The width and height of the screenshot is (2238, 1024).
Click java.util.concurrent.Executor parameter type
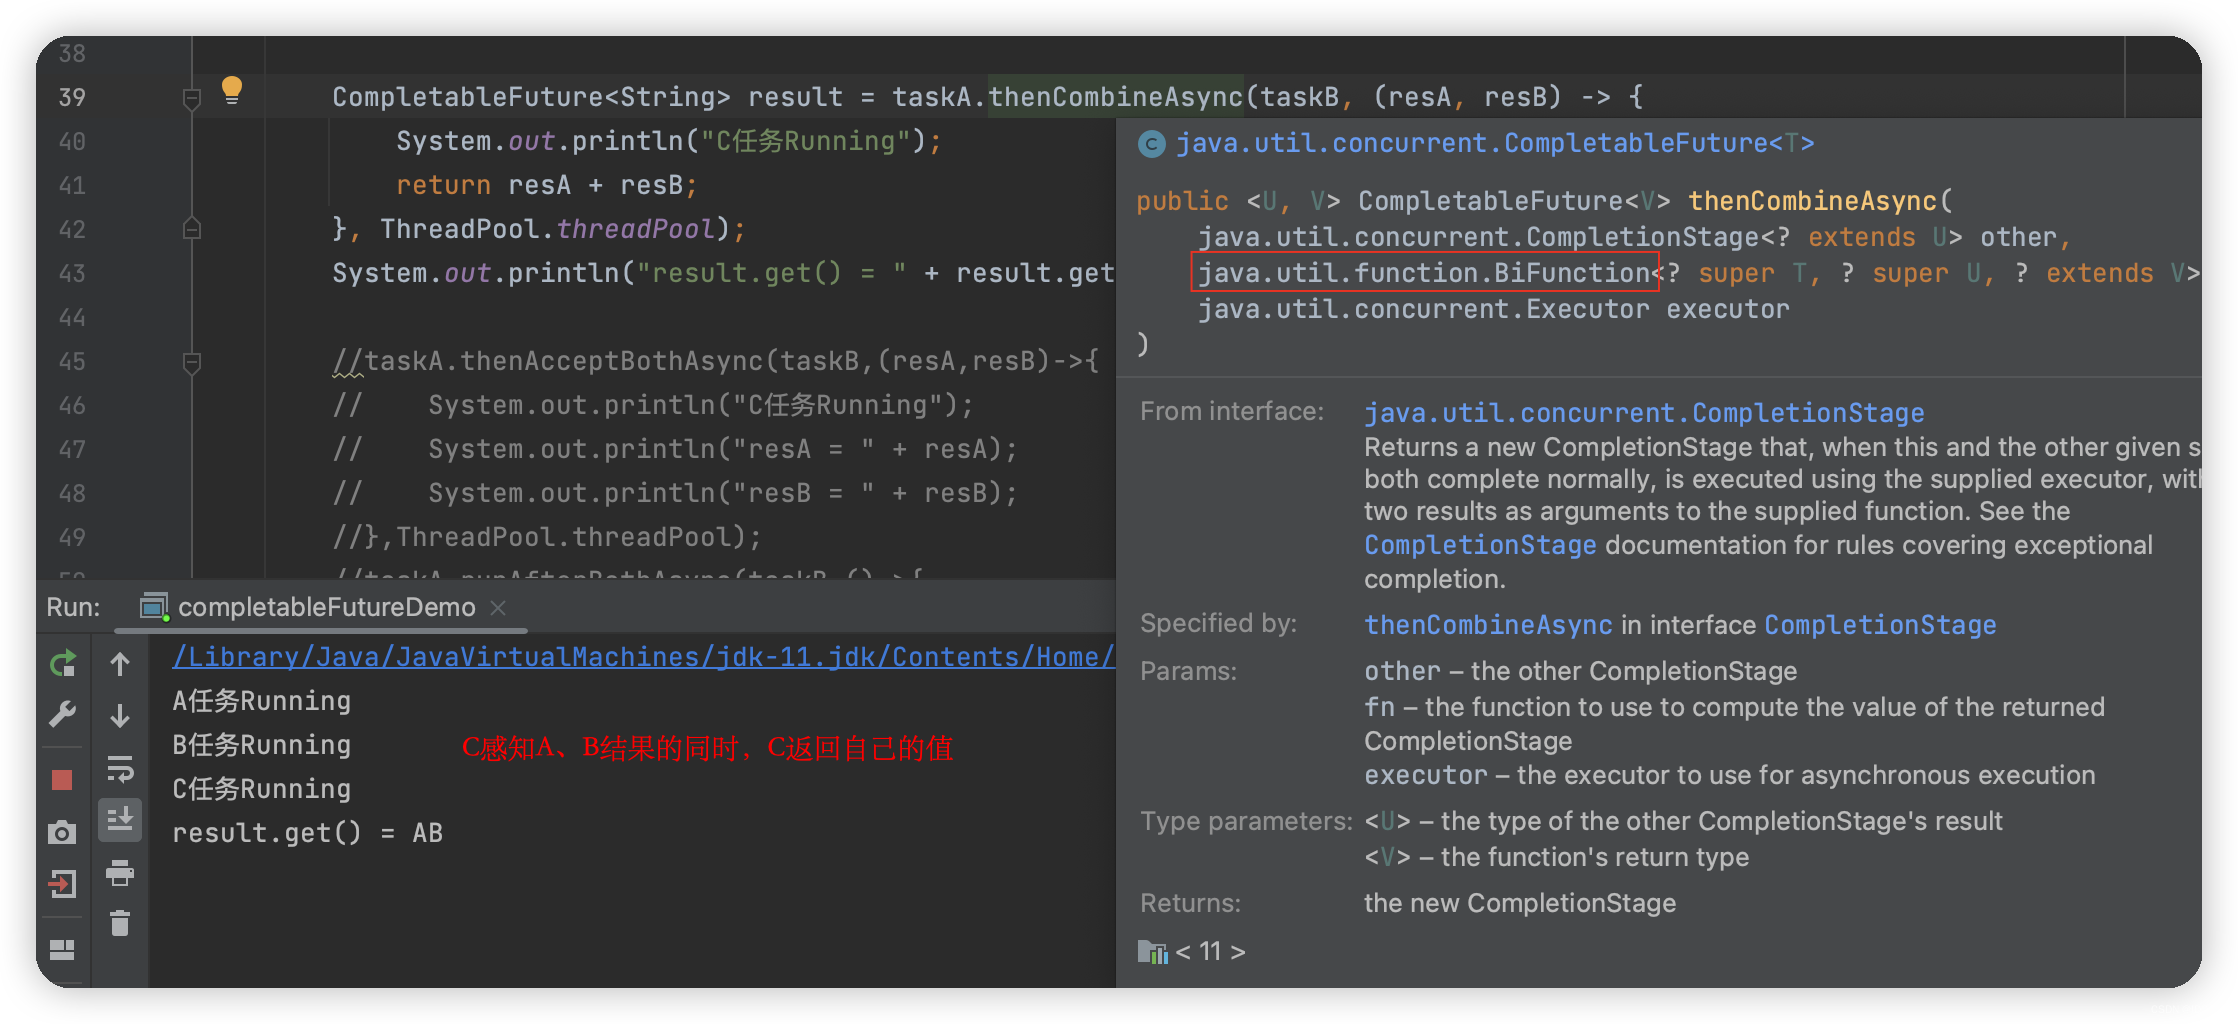1424,310
